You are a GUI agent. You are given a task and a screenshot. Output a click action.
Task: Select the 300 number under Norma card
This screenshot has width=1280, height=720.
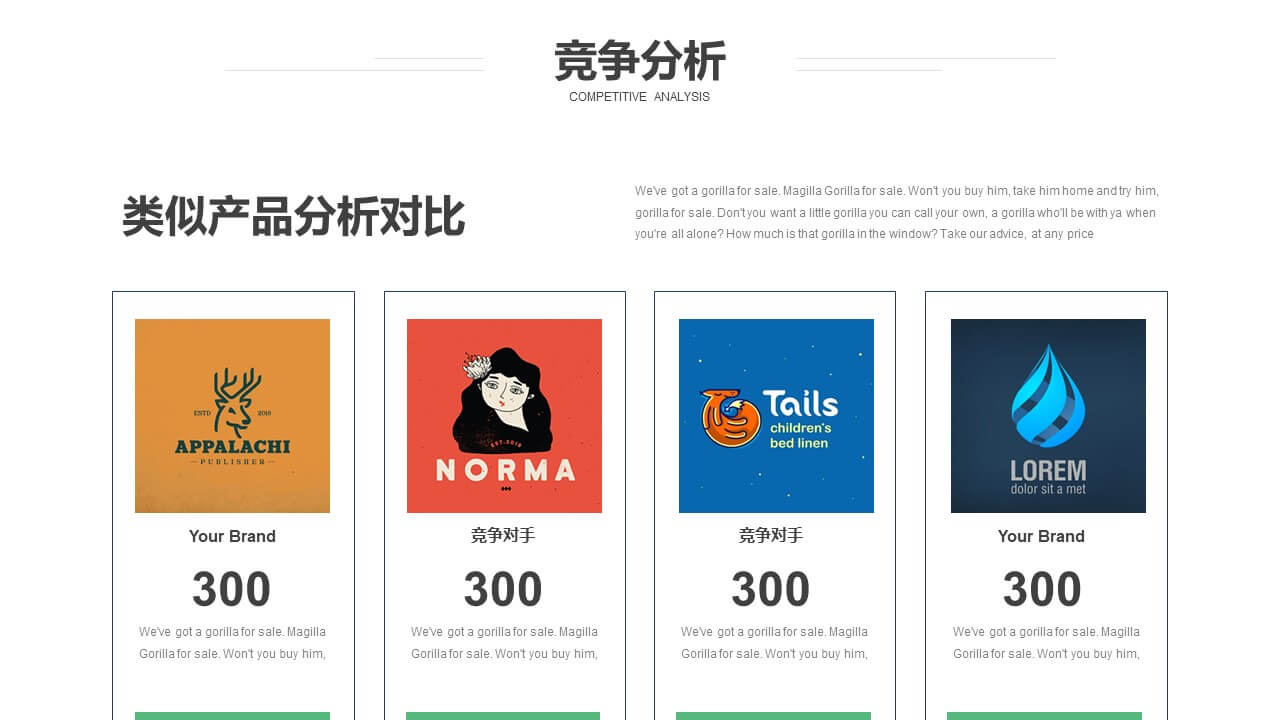pyautogui.click(x=503, y=590)
